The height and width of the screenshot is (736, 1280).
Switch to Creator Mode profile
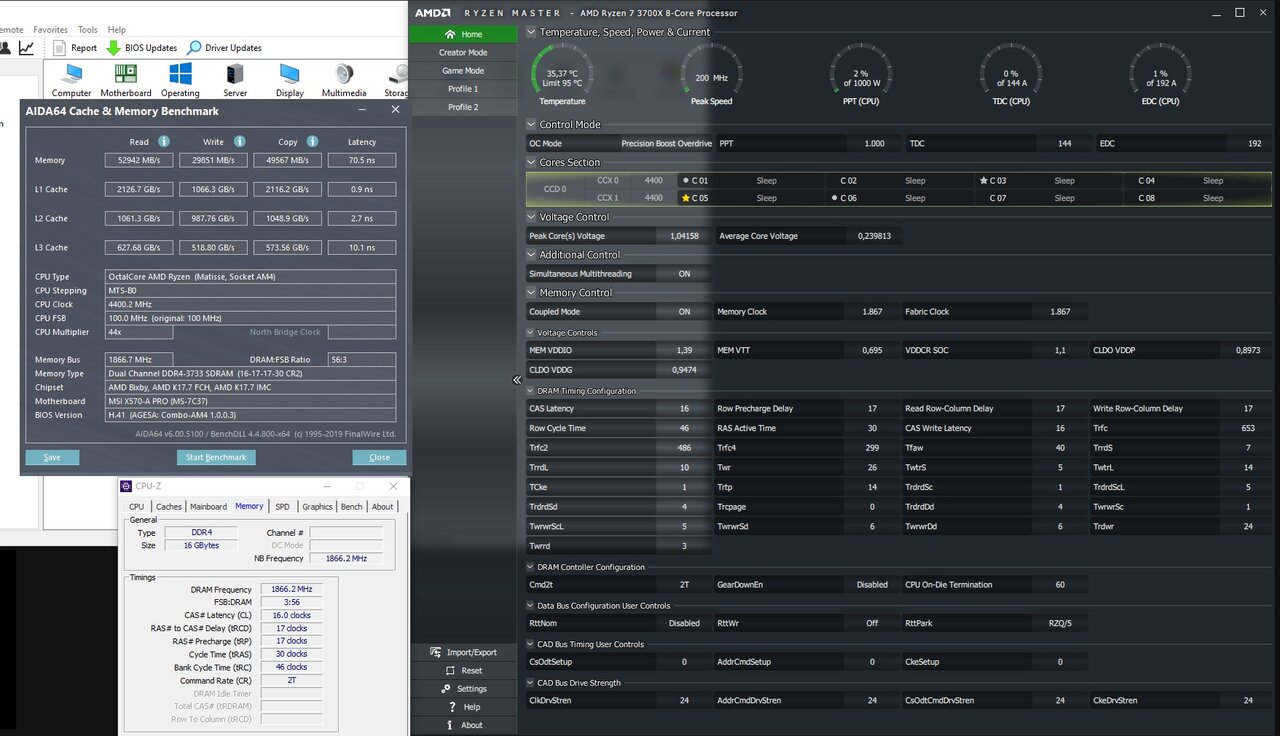pyautogui.click(x=463, y=53)
